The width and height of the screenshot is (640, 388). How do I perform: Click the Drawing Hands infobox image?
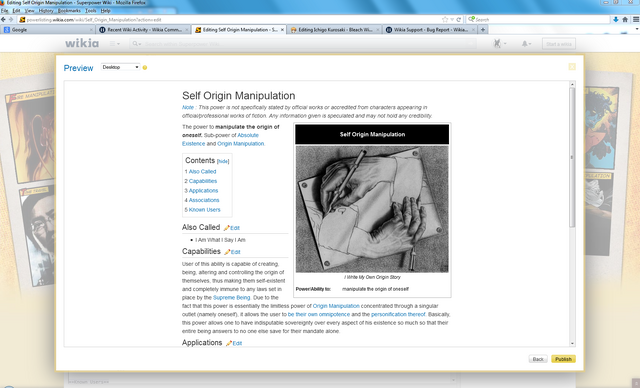pos(372,209)
